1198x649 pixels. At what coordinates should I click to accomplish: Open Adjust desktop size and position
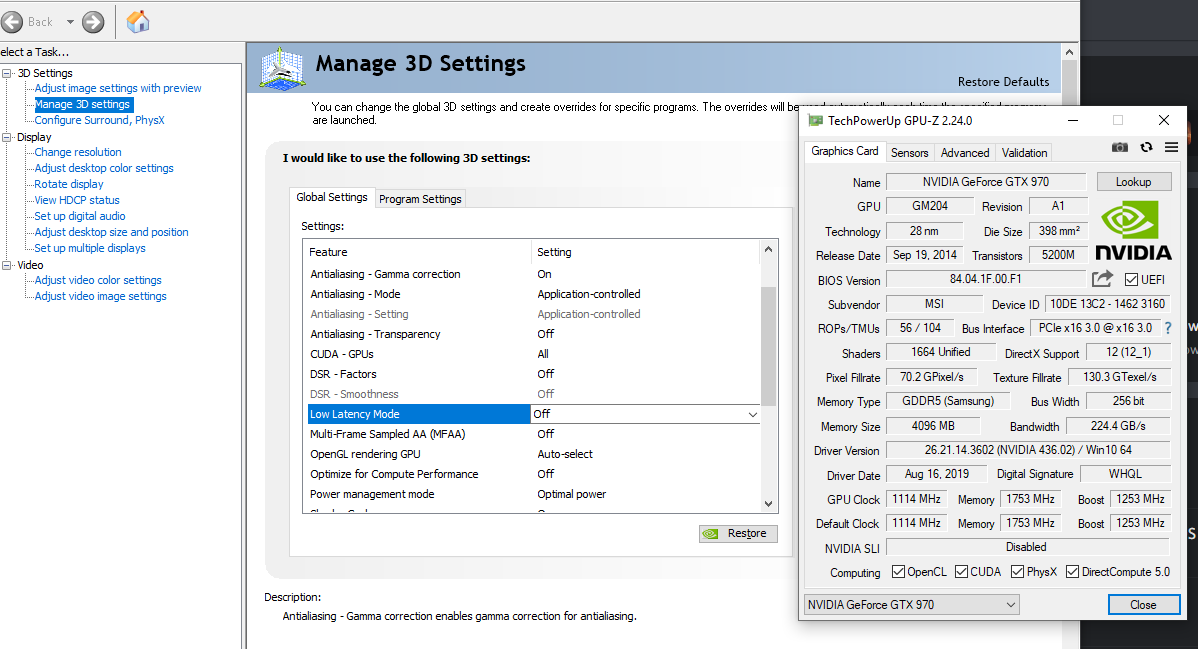112,233
